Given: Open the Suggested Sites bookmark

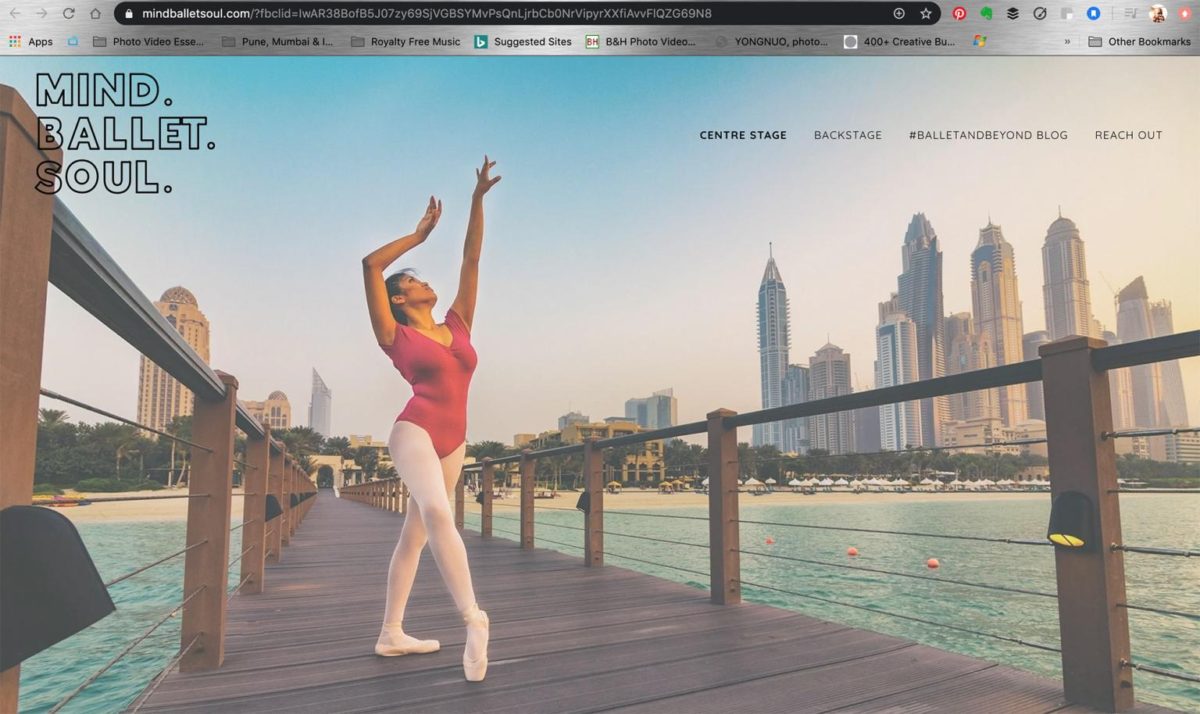Looking at the screenshot, I should [523, 41].
